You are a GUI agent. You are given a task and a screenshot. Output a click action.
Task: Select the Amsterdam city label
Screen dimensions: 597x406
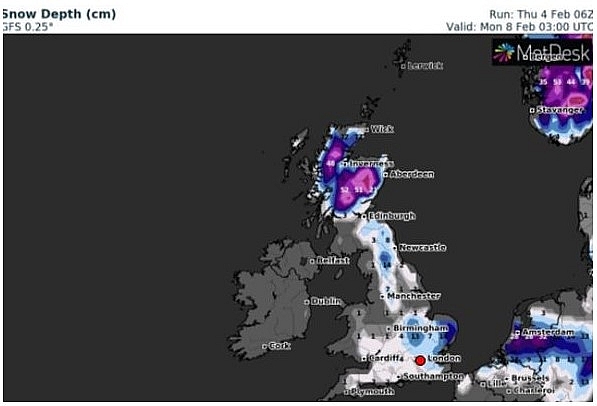coord(548,332)
